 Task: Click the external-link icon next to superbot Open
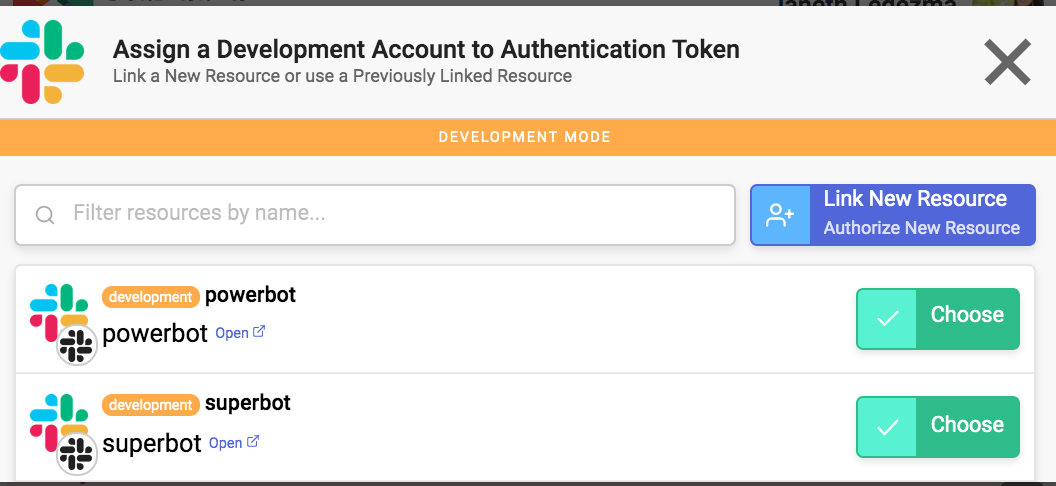(252, 442)
